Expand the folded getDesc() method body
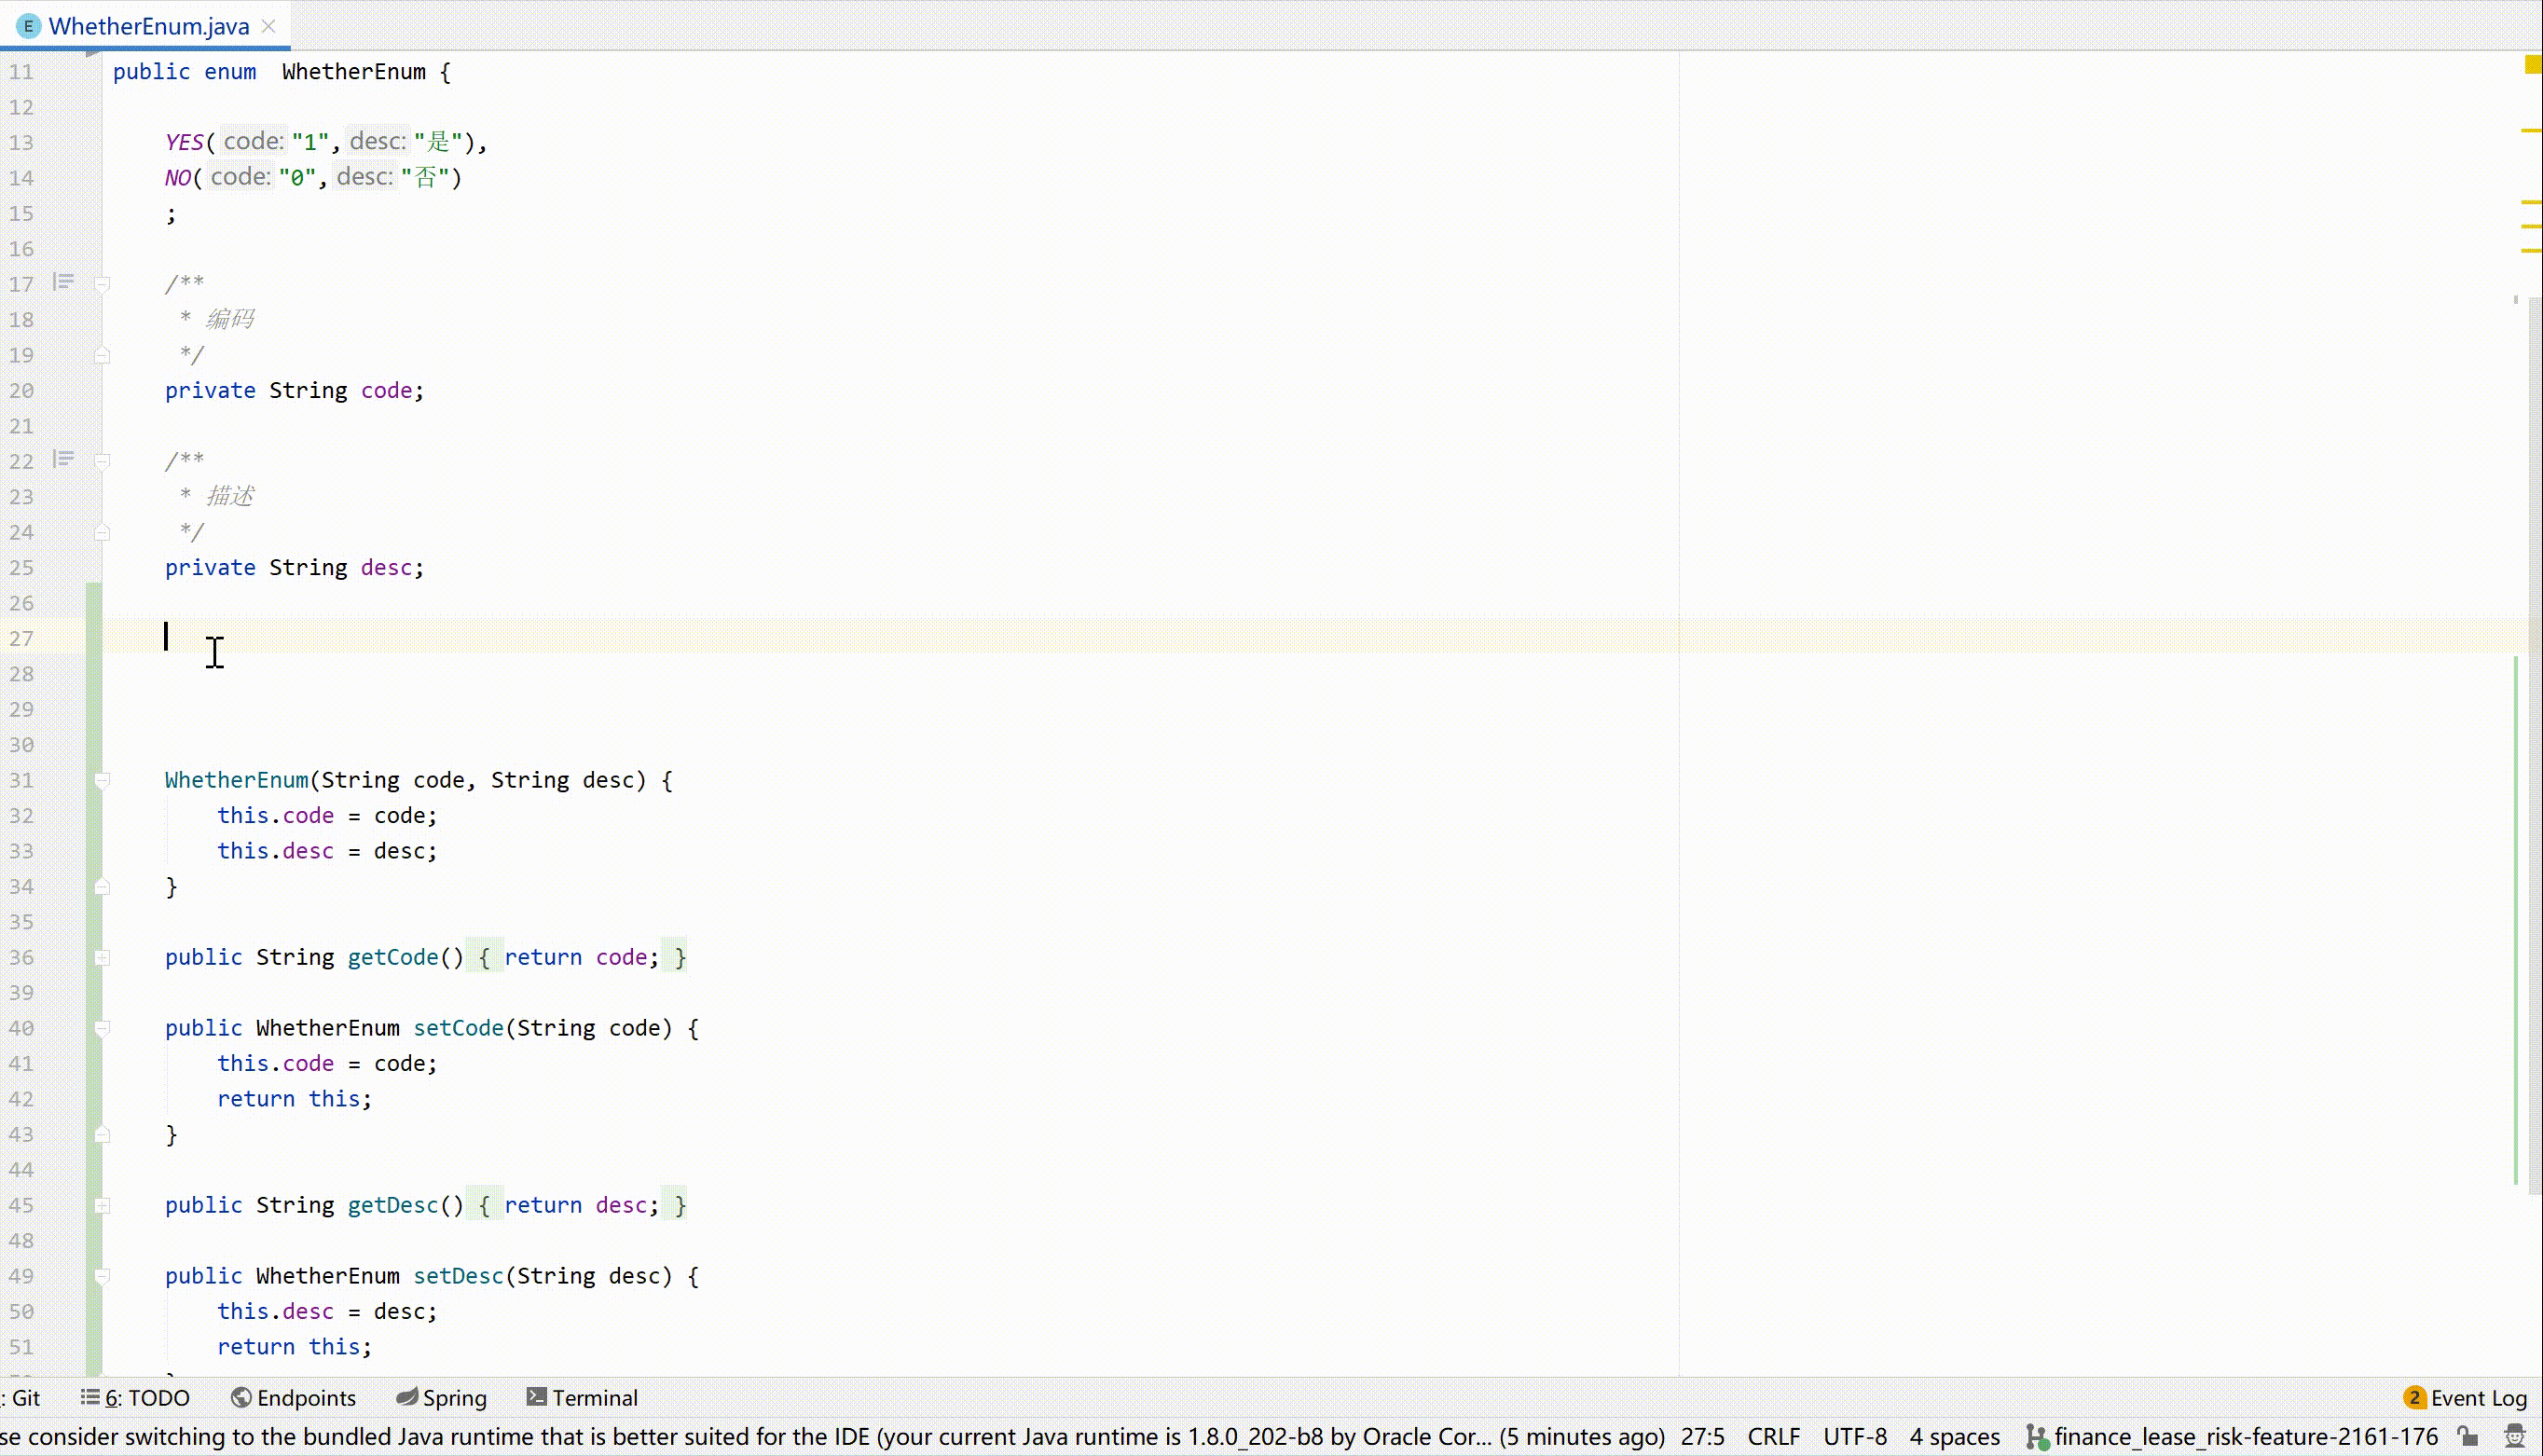 pyautogui.click(x=102, y=1205)
